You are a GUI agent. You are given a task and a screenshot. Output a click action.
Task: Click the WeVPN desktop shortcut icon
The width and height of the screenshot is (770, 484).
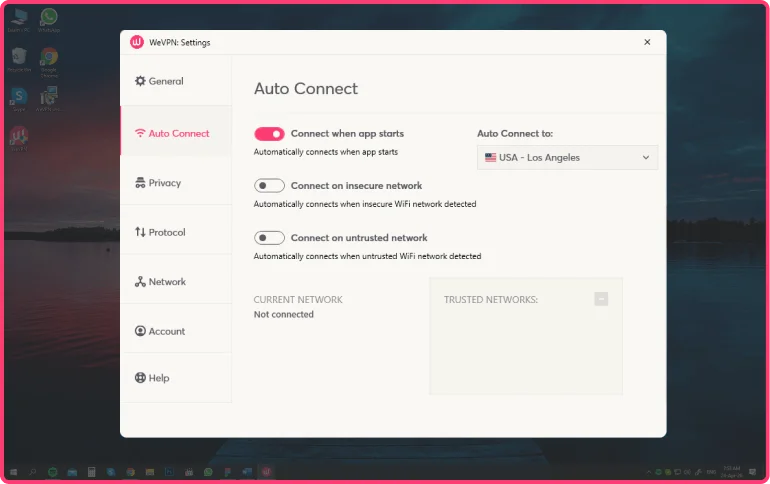(19, 138)
